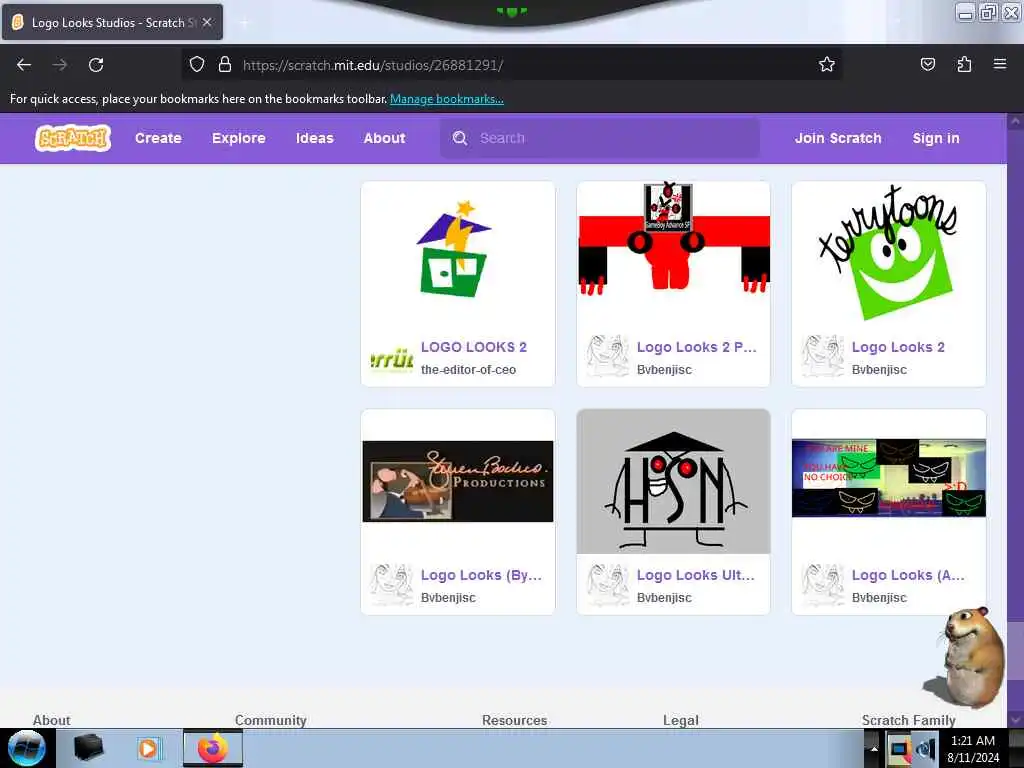
Task: Click Bvbenjisc name under Logo Looks (By...
Action: 448,598
